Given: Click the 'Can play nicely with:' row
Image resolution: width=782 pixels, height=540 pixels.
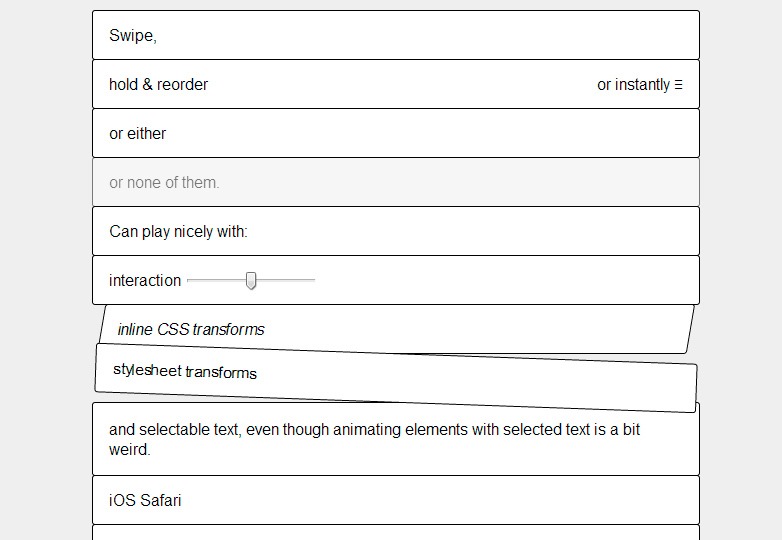Looking at the screenshot, I should pyautogui.click(x=395, y=232).
